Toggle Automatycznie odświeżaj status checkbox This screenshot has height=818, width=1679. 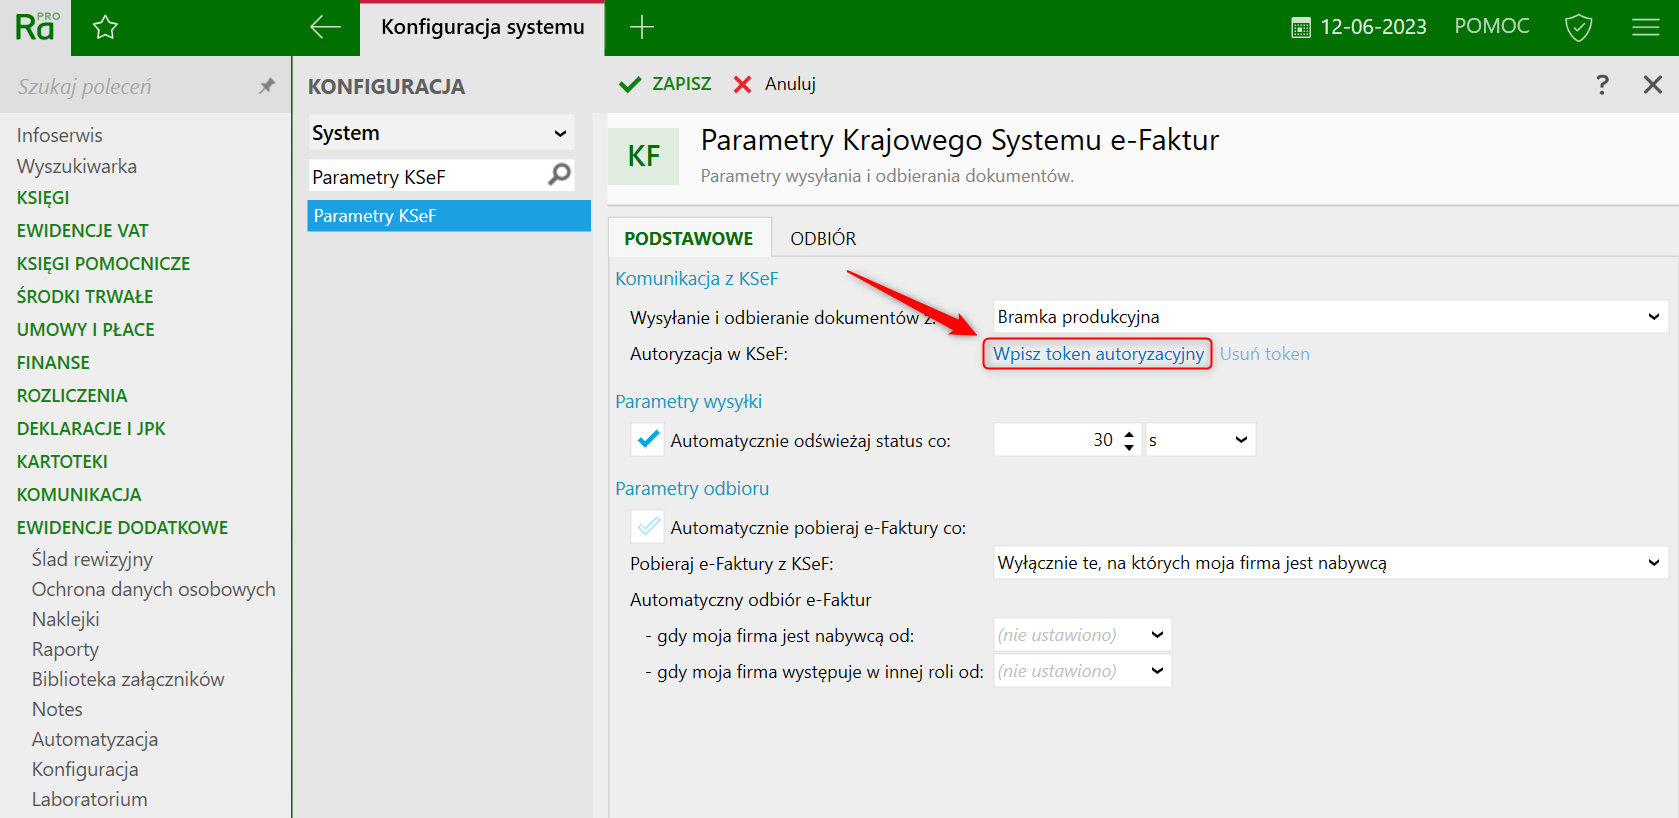click(x=648, y=439)
